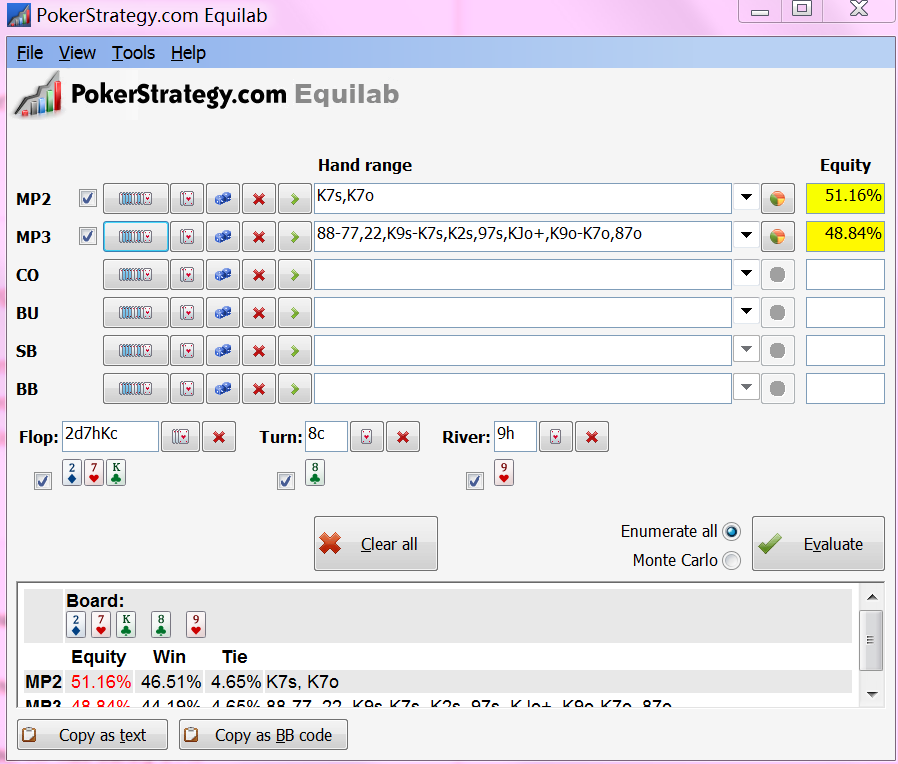This screenshot has width=898, height=764.
Task: Click the results scrollbar thumb
Action: click(x=871, y=640)
